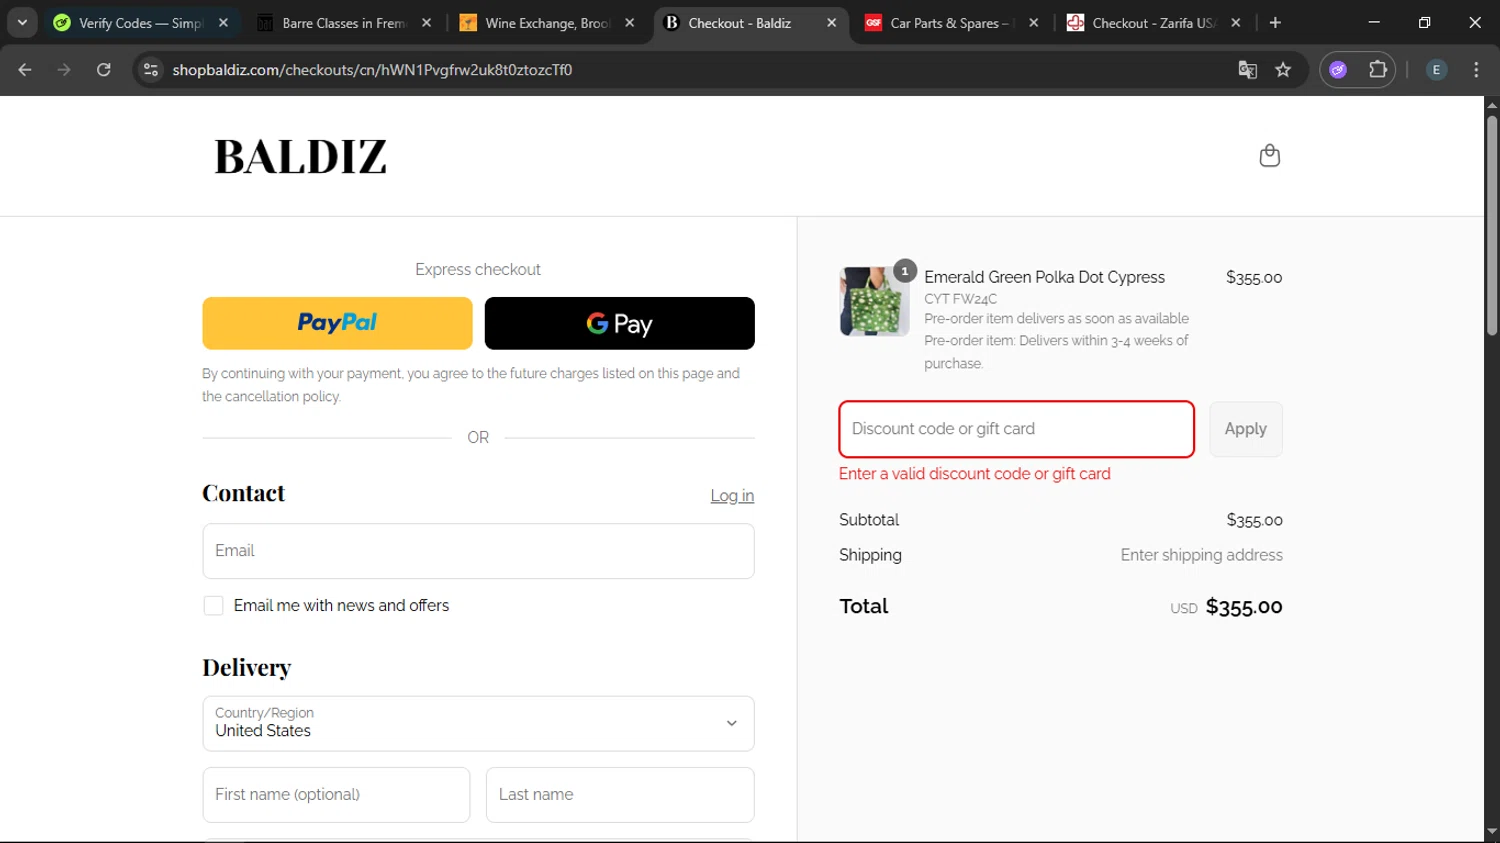Viewport: 1500px width, 843px height.
Task: Check Email me with news and offers
Action: [x=213, y=606]
